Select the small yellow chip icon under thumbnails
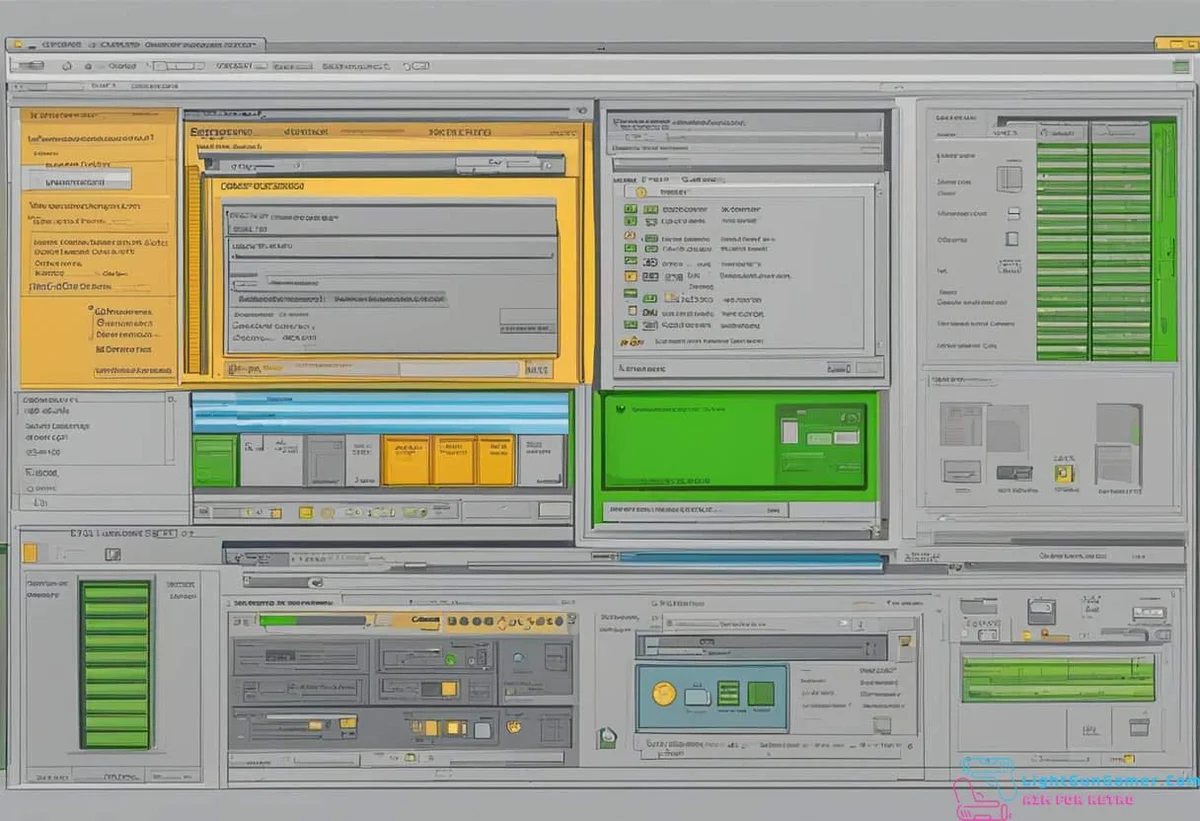The width and height of the screenshot is (1200, 821). click(x=1063, y=474)
